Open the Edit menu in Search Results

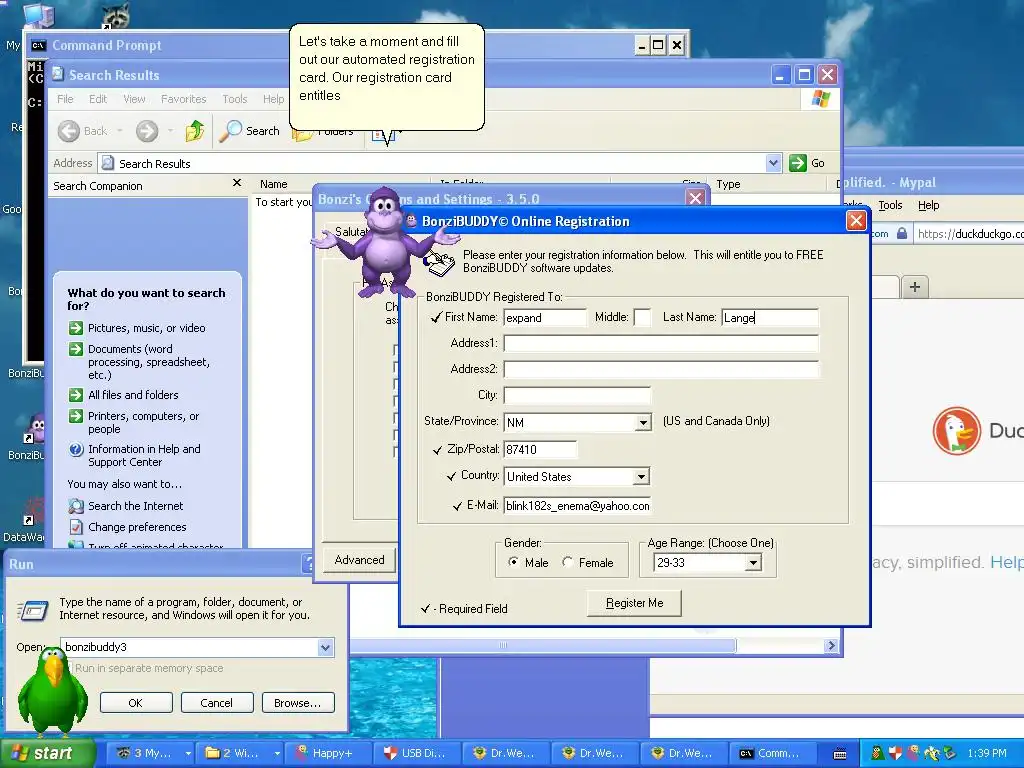tap(98, 99)
